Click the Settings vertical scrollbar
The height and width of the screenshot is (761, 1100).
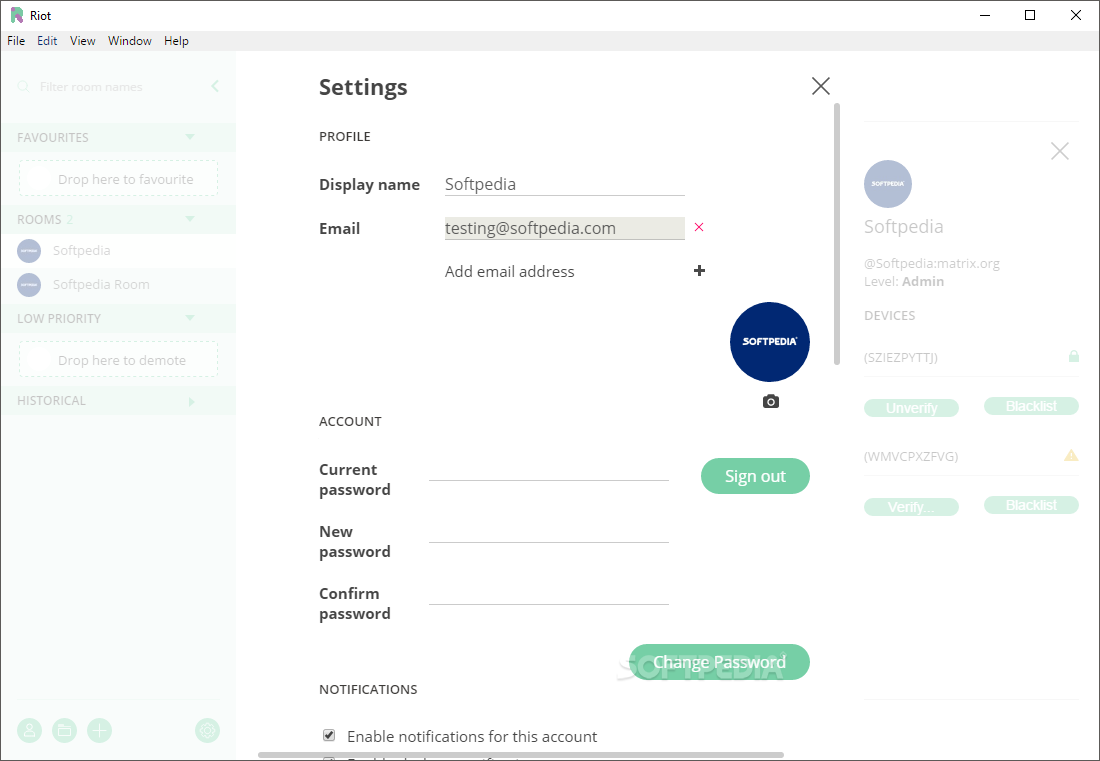(836, 234)
